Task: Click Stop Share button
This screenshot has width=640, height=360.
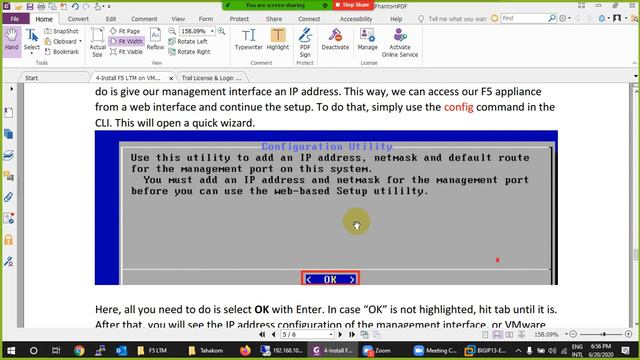Action: coord(353,5)
